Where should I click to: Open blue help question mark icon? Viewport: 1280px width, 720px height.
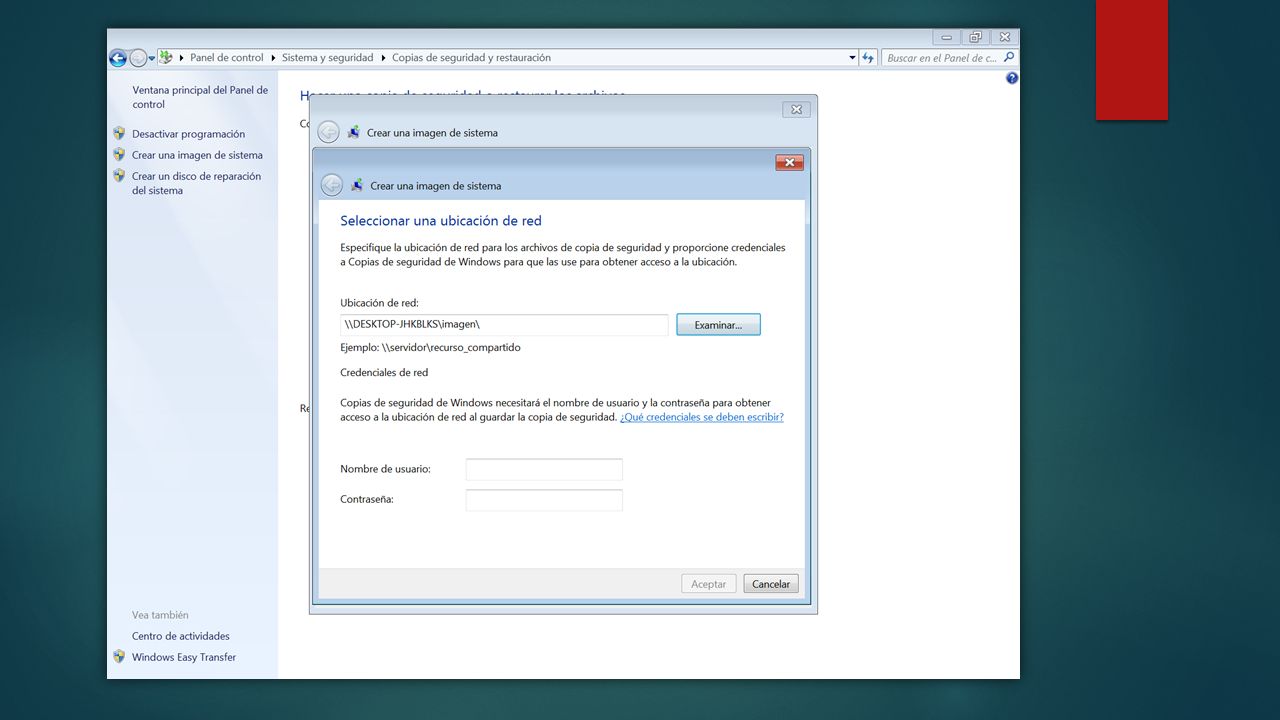pos(1012,78)
